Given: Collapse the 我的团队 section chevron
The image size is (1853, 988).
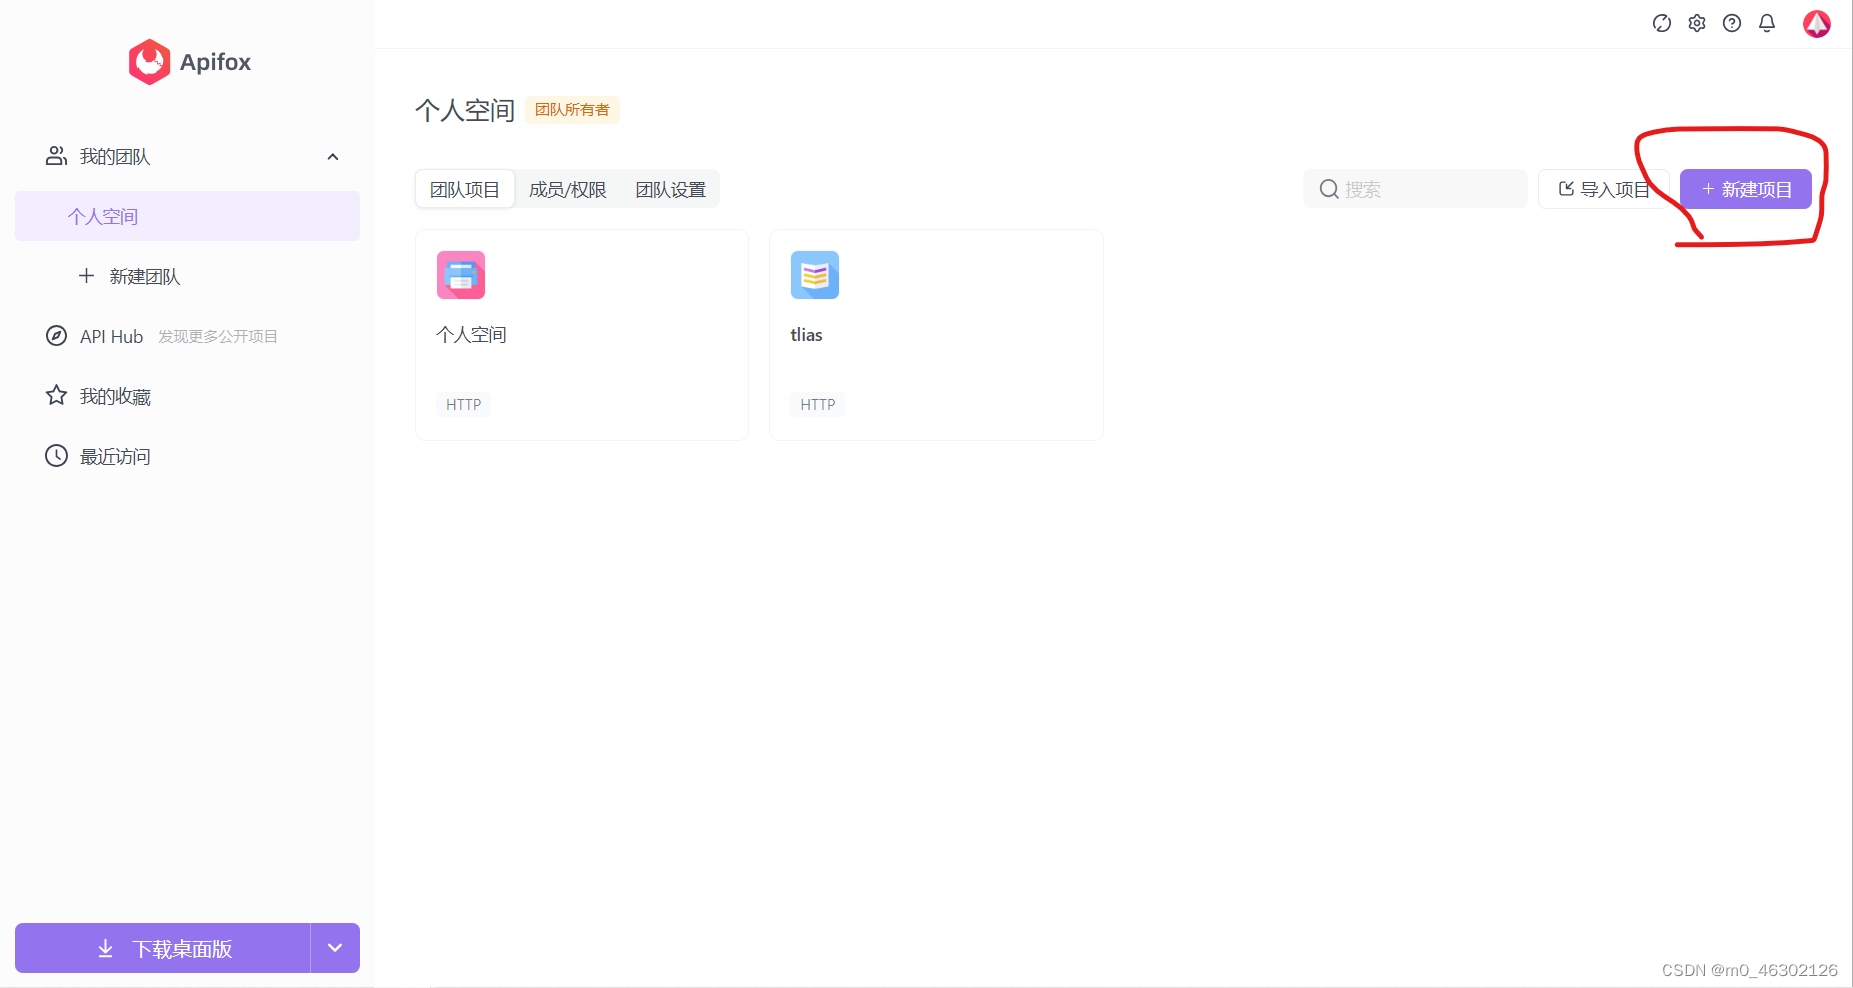Looking at the screenshot, I should coord(333,157).
